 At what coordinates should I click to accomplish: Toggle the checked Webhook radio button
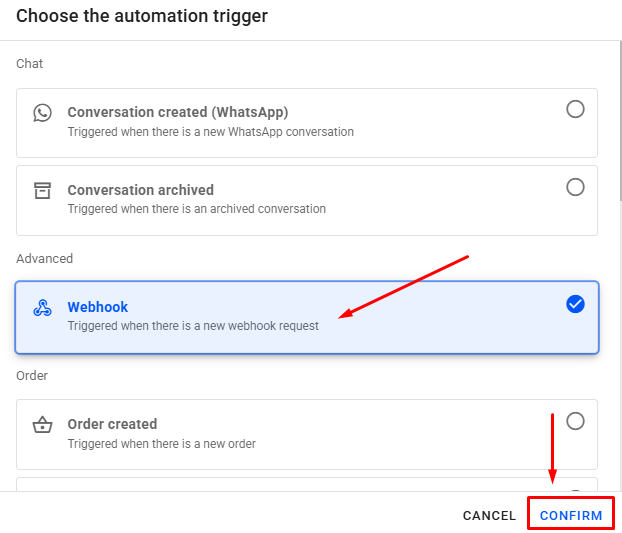pos(575,304)
